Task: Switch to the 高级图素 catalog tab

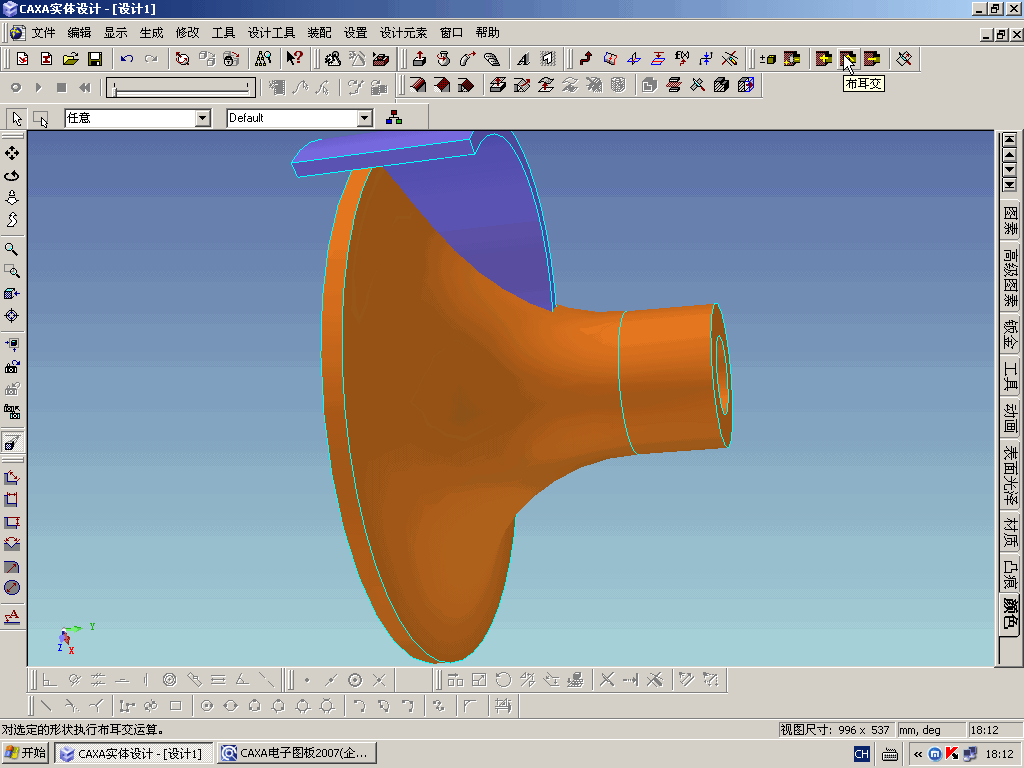Action: click(x=1010, y=277)
